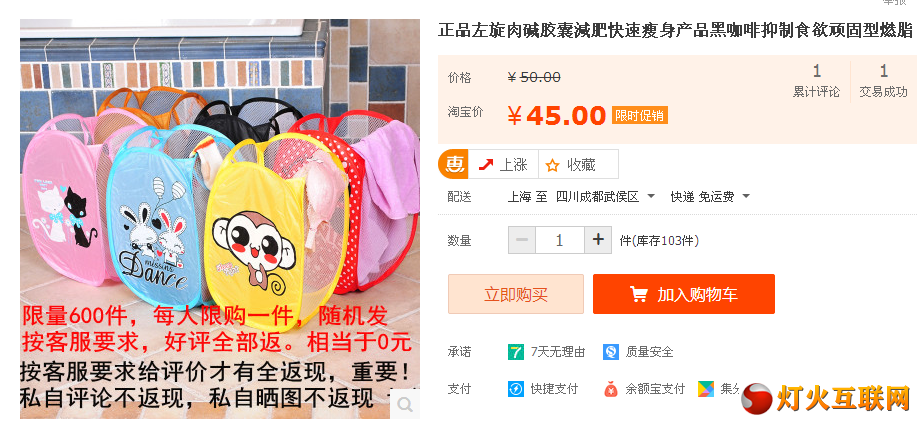Expand the 快递 免运费 shipping dropdown
This screenshot has width=917, height=423.
pyautogui.click(x=710, y=197)
